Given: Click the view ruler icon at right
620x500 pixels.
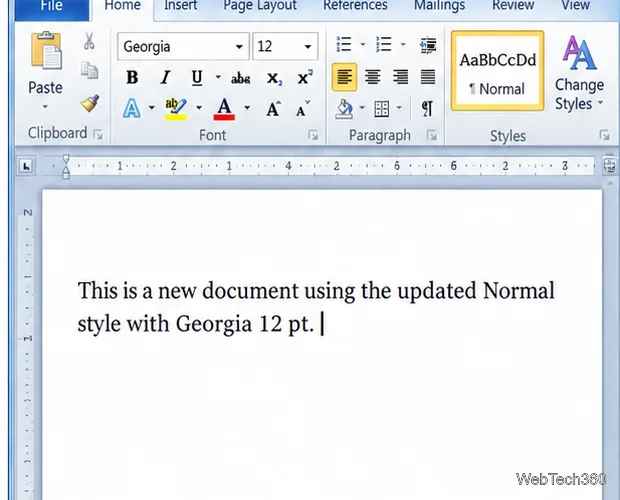Looking at the screenshot, I should [609, 164].
